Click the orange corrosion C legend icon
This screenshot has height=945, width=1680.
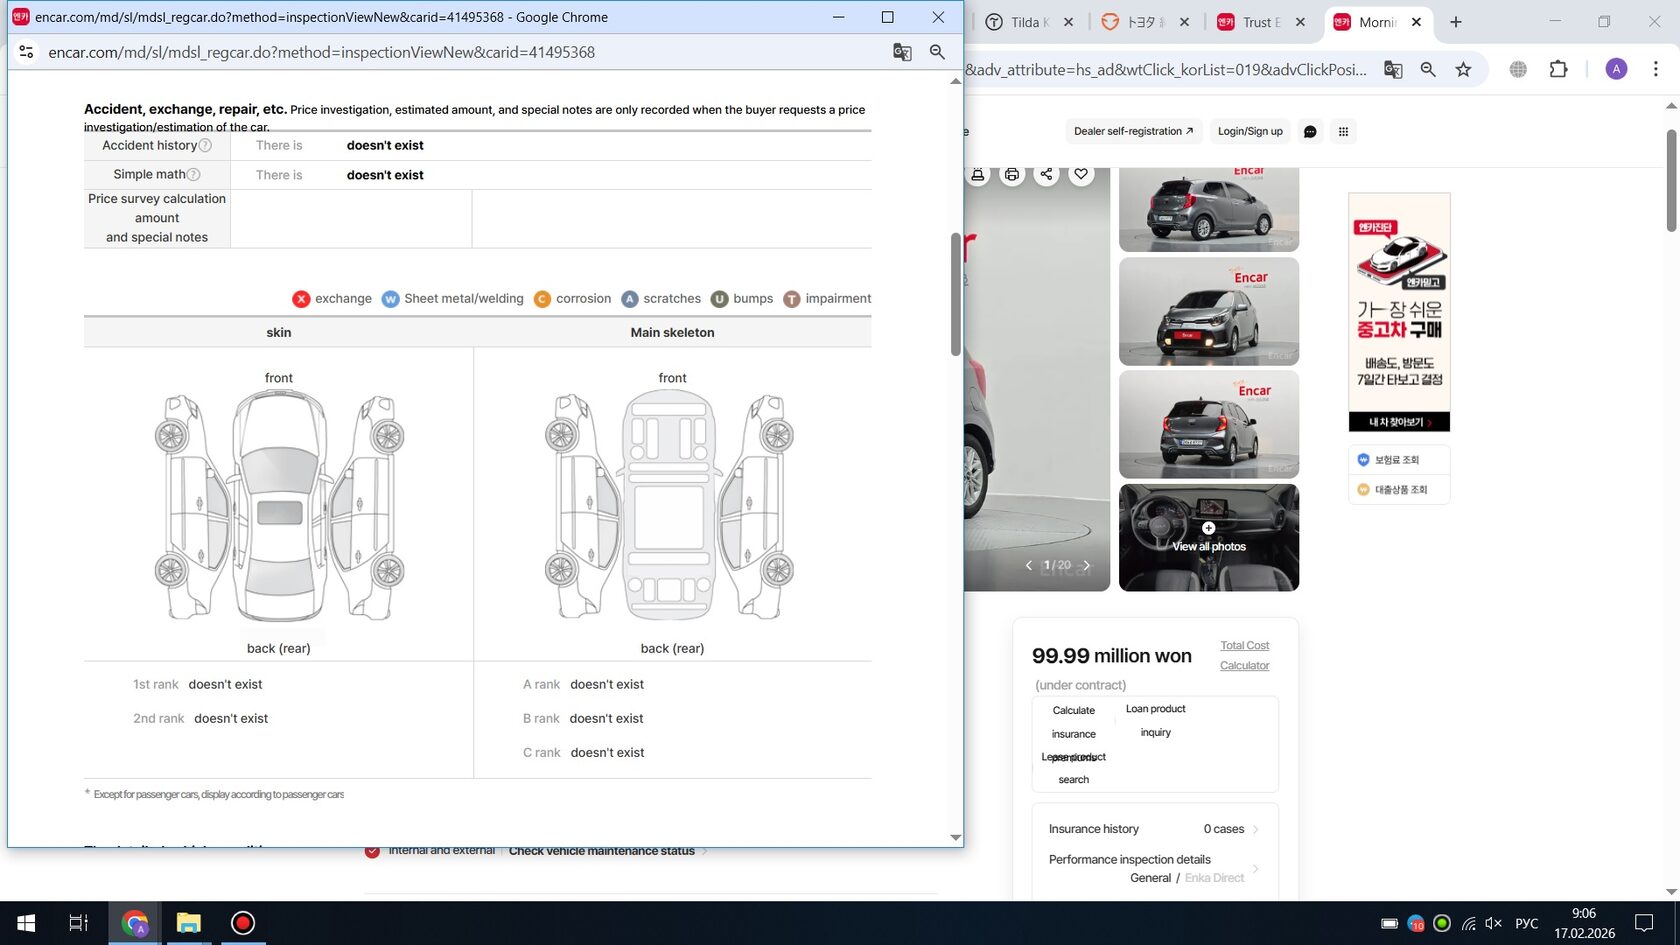(x=542, y=299)
